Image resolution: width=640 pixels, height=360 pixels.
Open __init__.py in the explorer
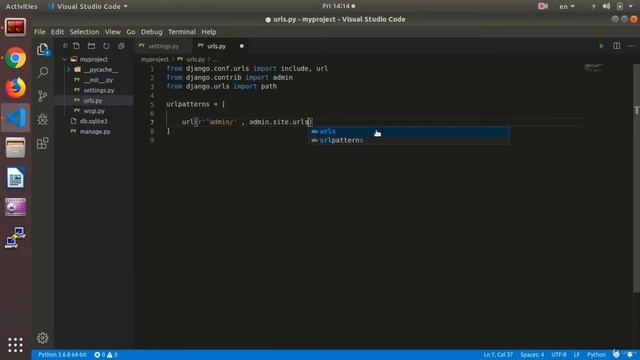pos(98,80)
